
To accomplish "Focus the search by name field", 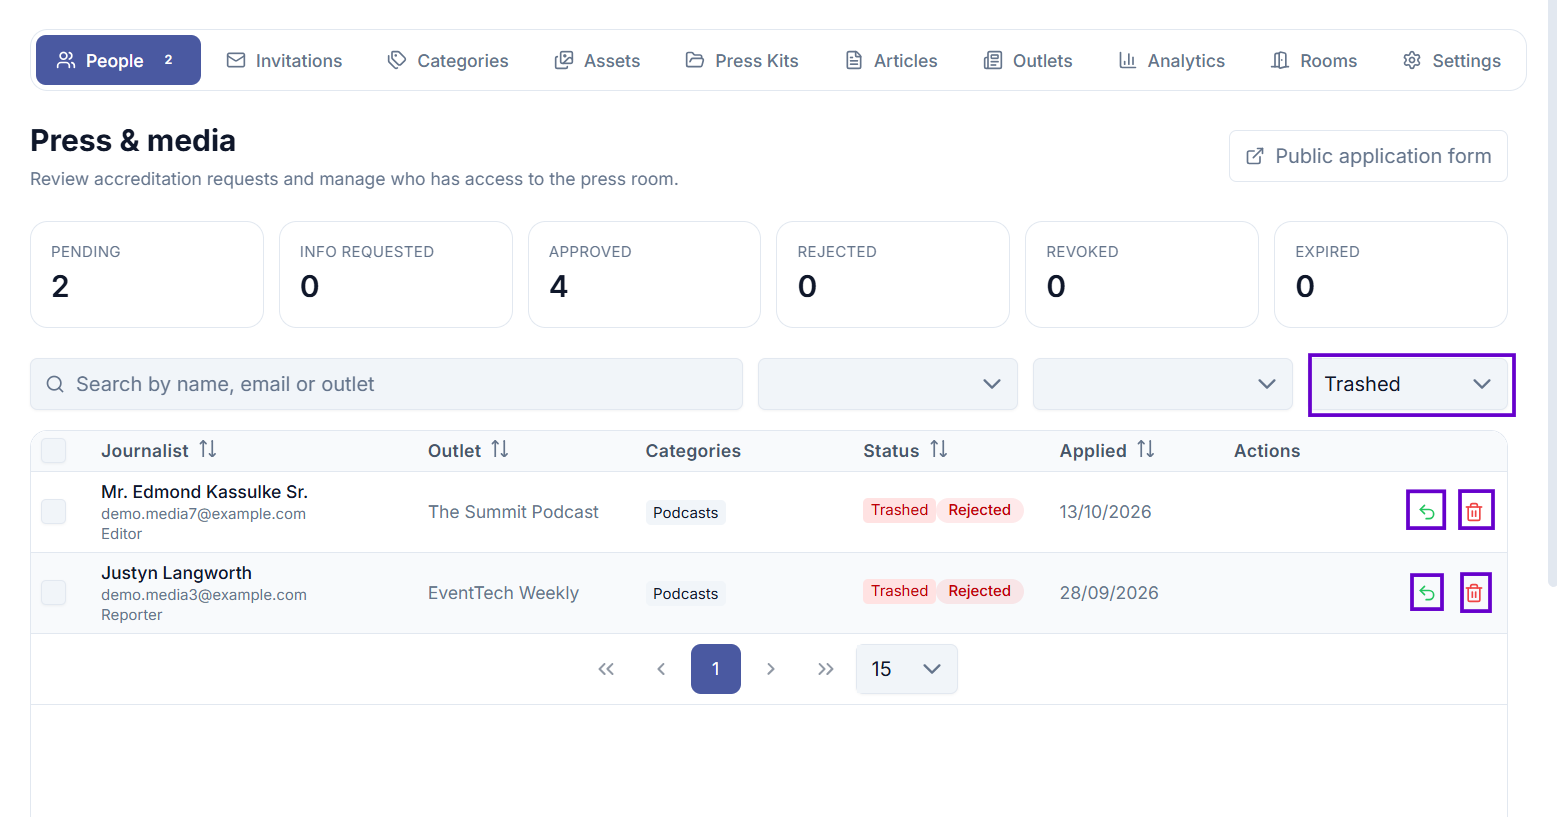I will [386, 384].
